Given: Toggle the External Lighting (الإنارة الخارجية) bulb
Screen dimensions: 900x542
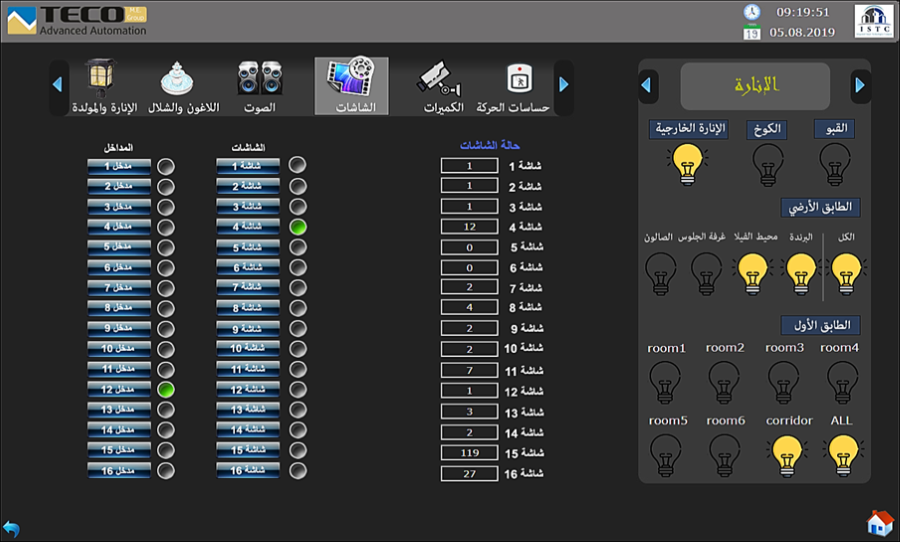Looking at the screenshot, I should click(x=689, y=163).
